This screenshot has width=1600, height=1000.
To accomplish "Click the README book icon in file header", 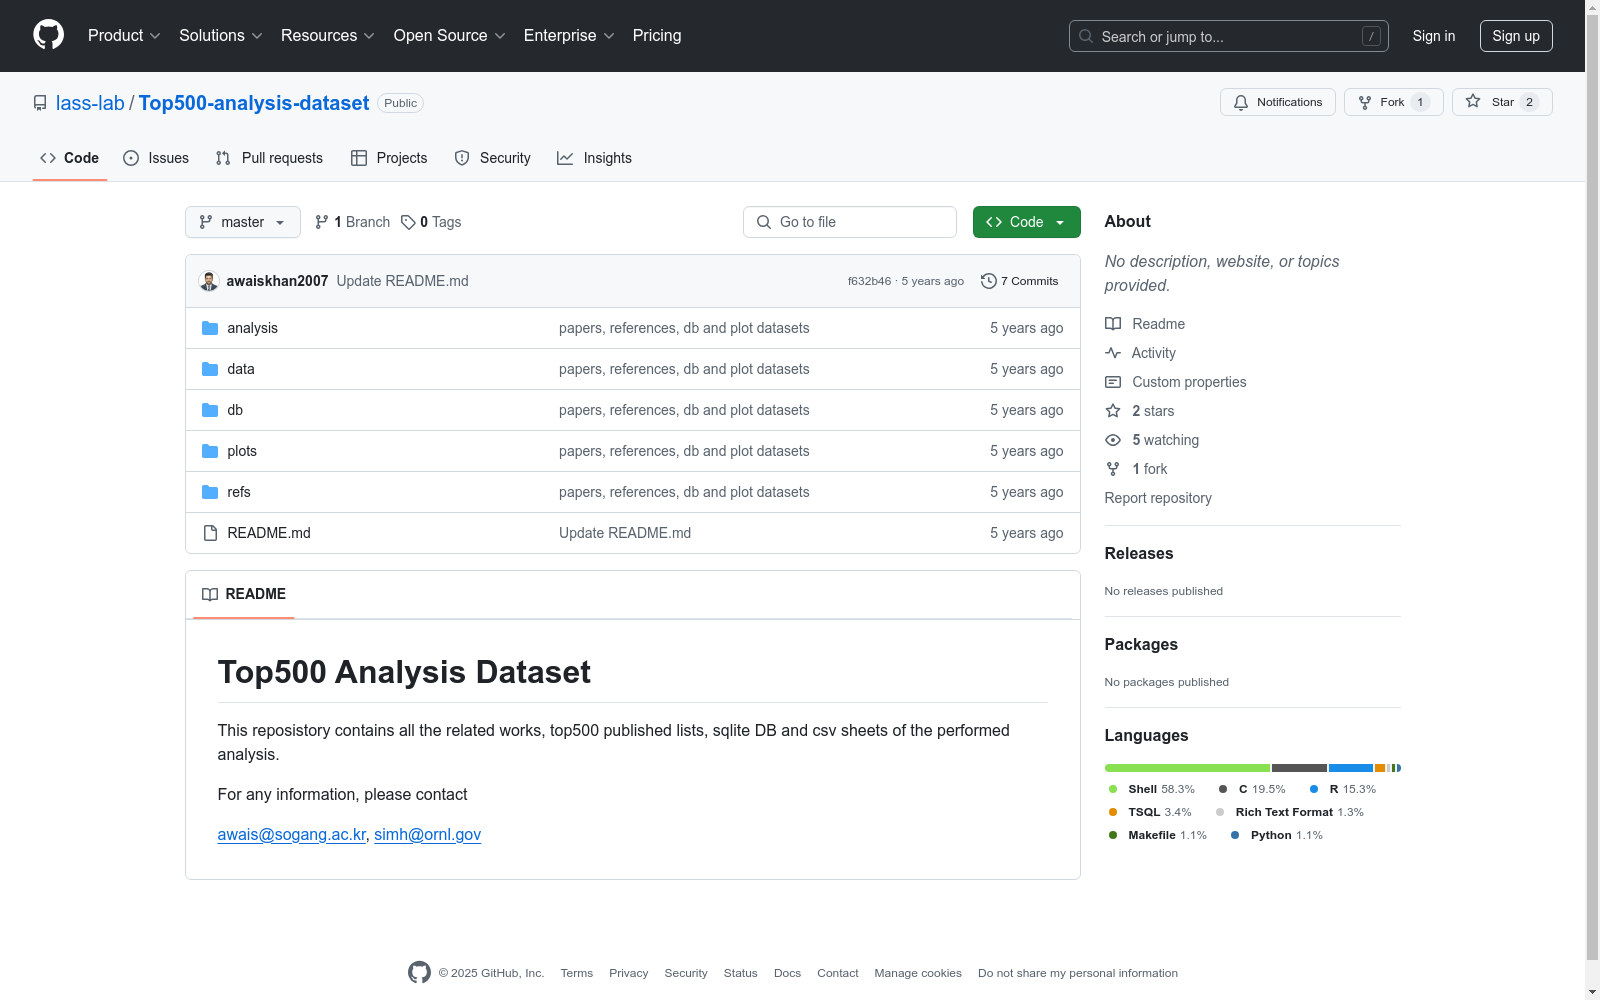I will pyautogui.click(x=210, y=594).
